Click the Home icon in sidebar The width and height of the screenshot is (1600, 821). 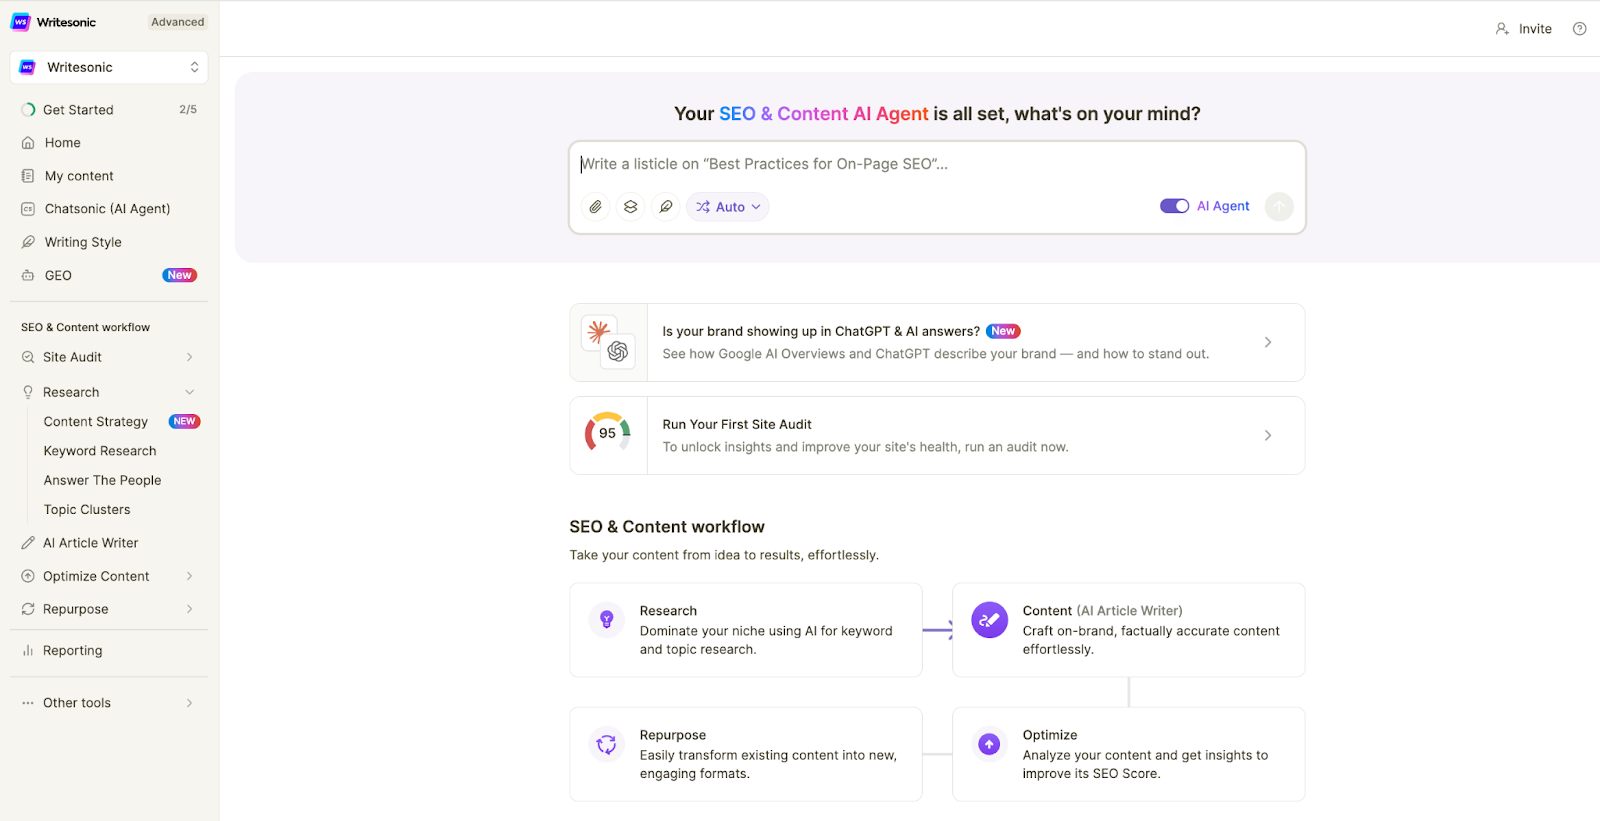pyautogui.click(x=28, y=143)
